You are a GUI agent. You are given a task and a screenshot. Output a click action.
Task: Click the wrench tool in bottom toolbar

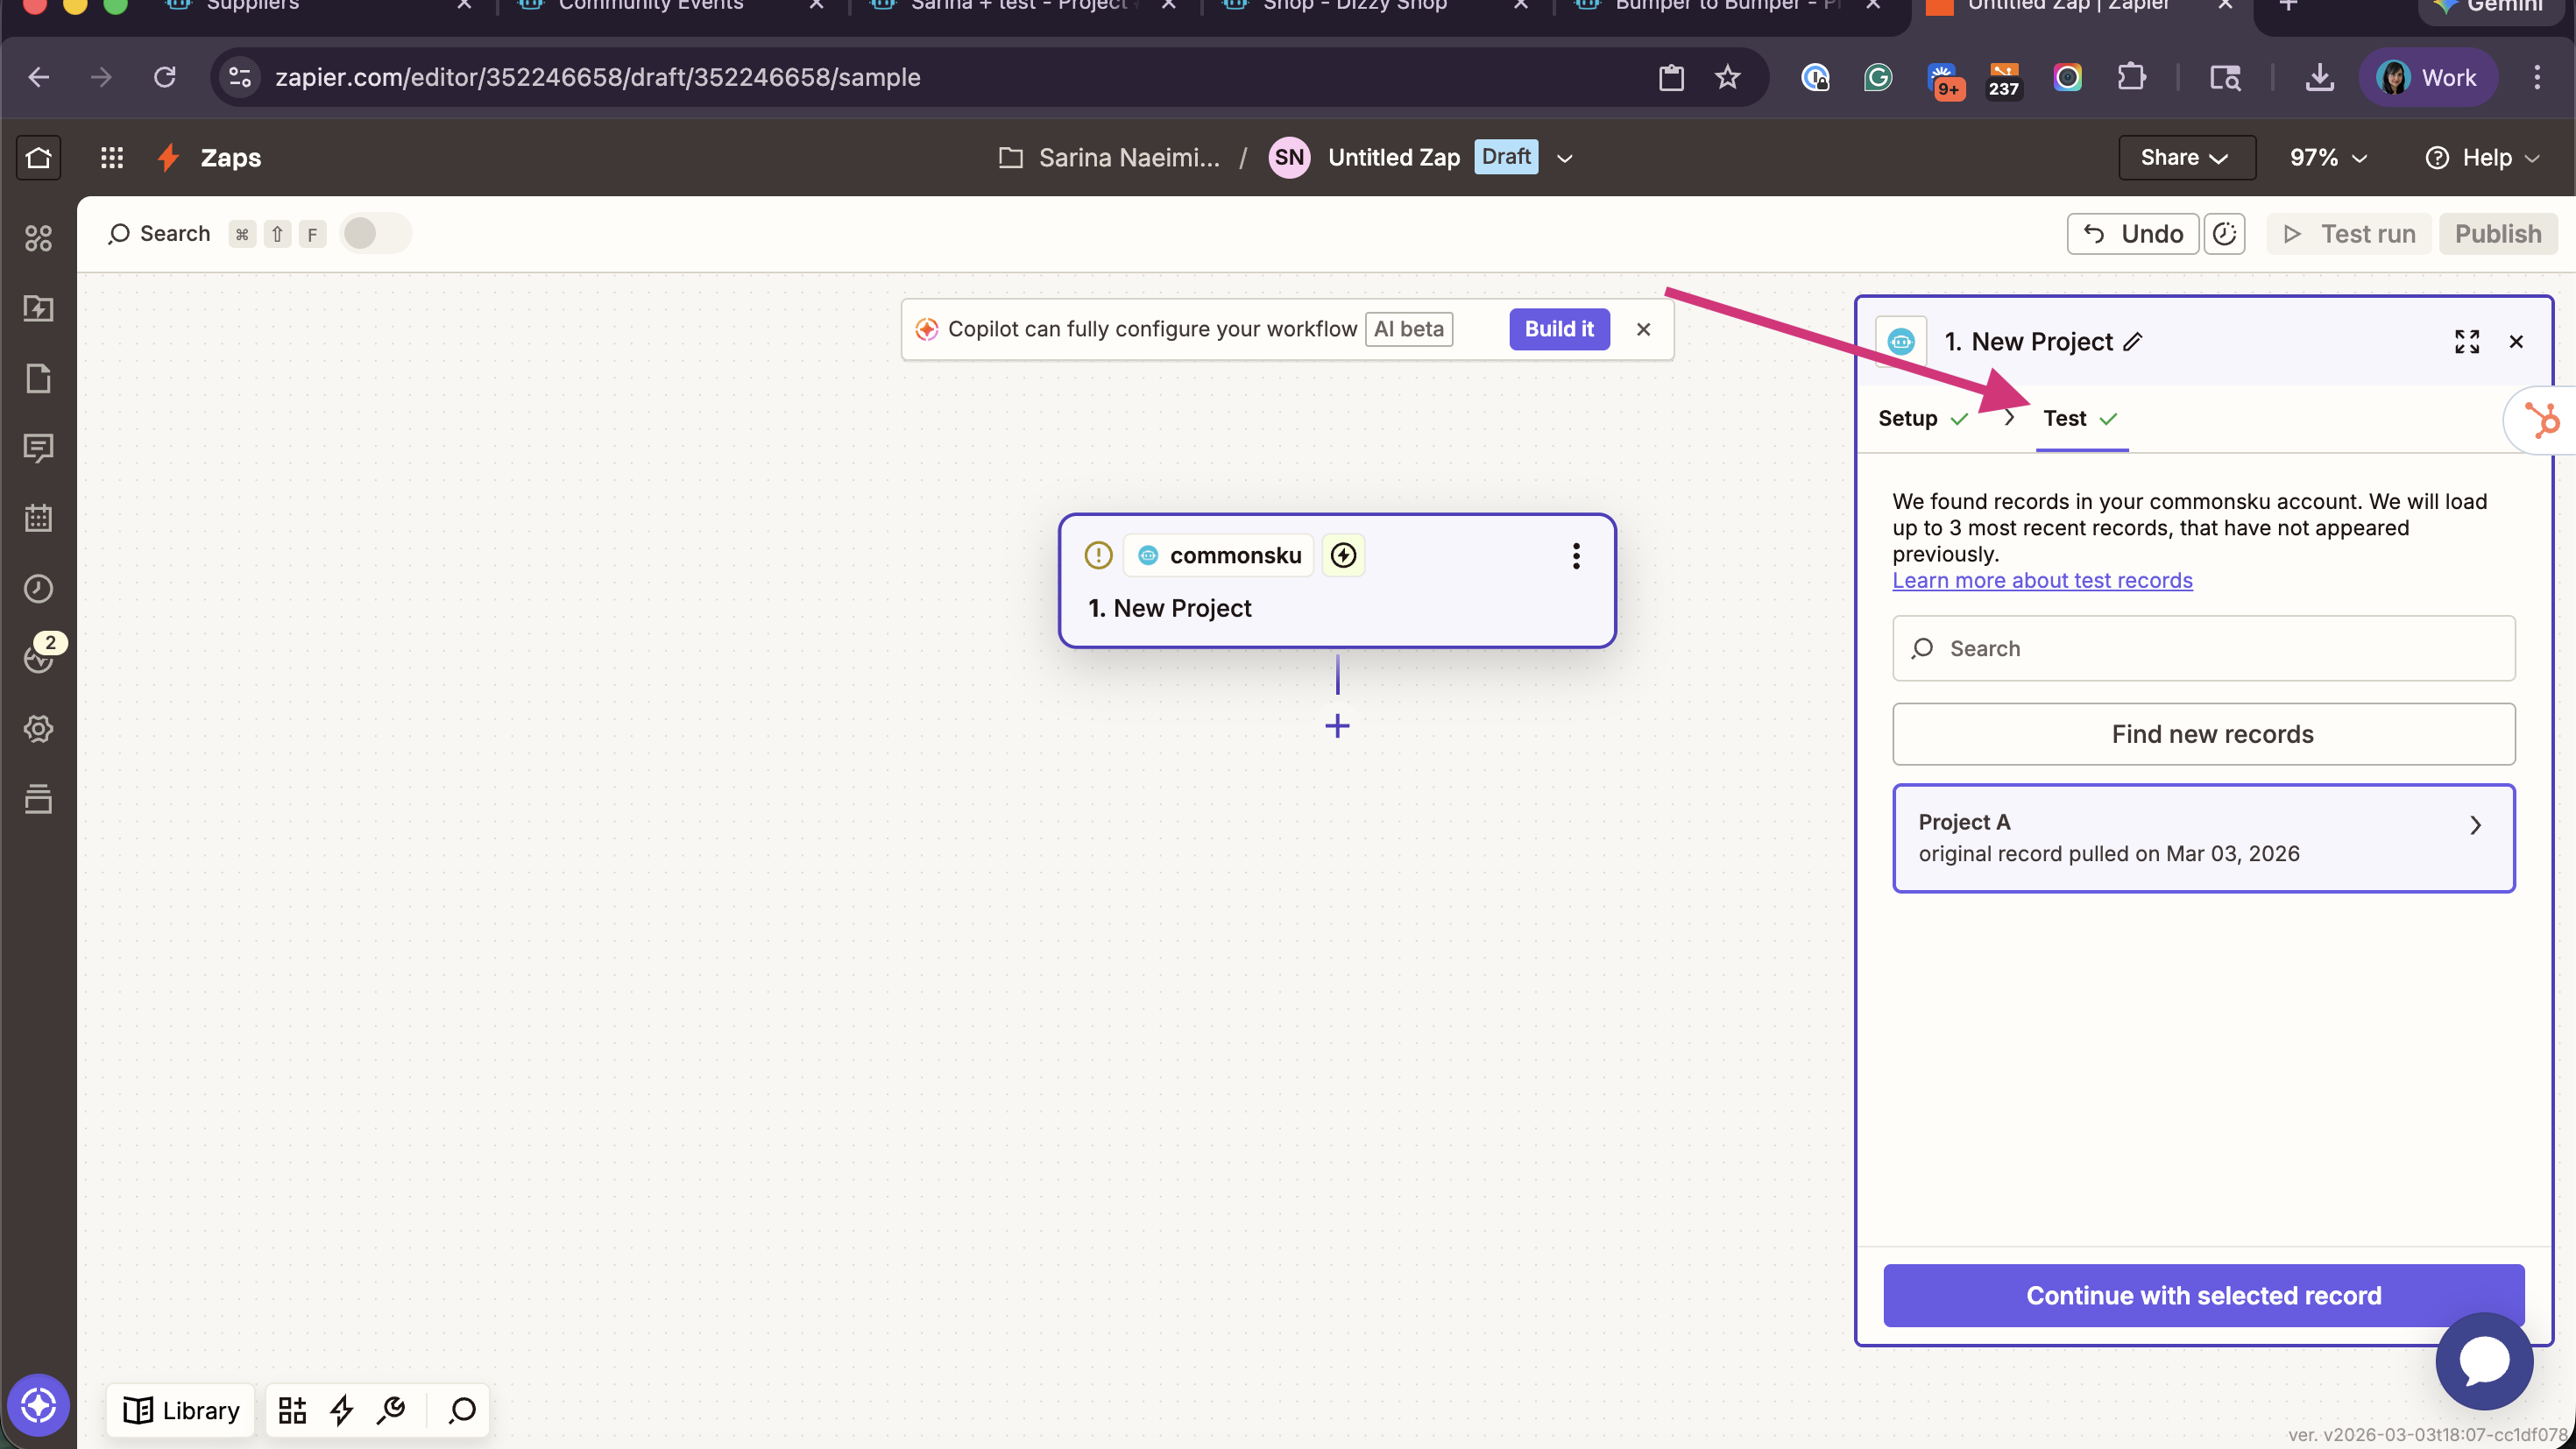pyautogui.click(x=391, y=1410)
